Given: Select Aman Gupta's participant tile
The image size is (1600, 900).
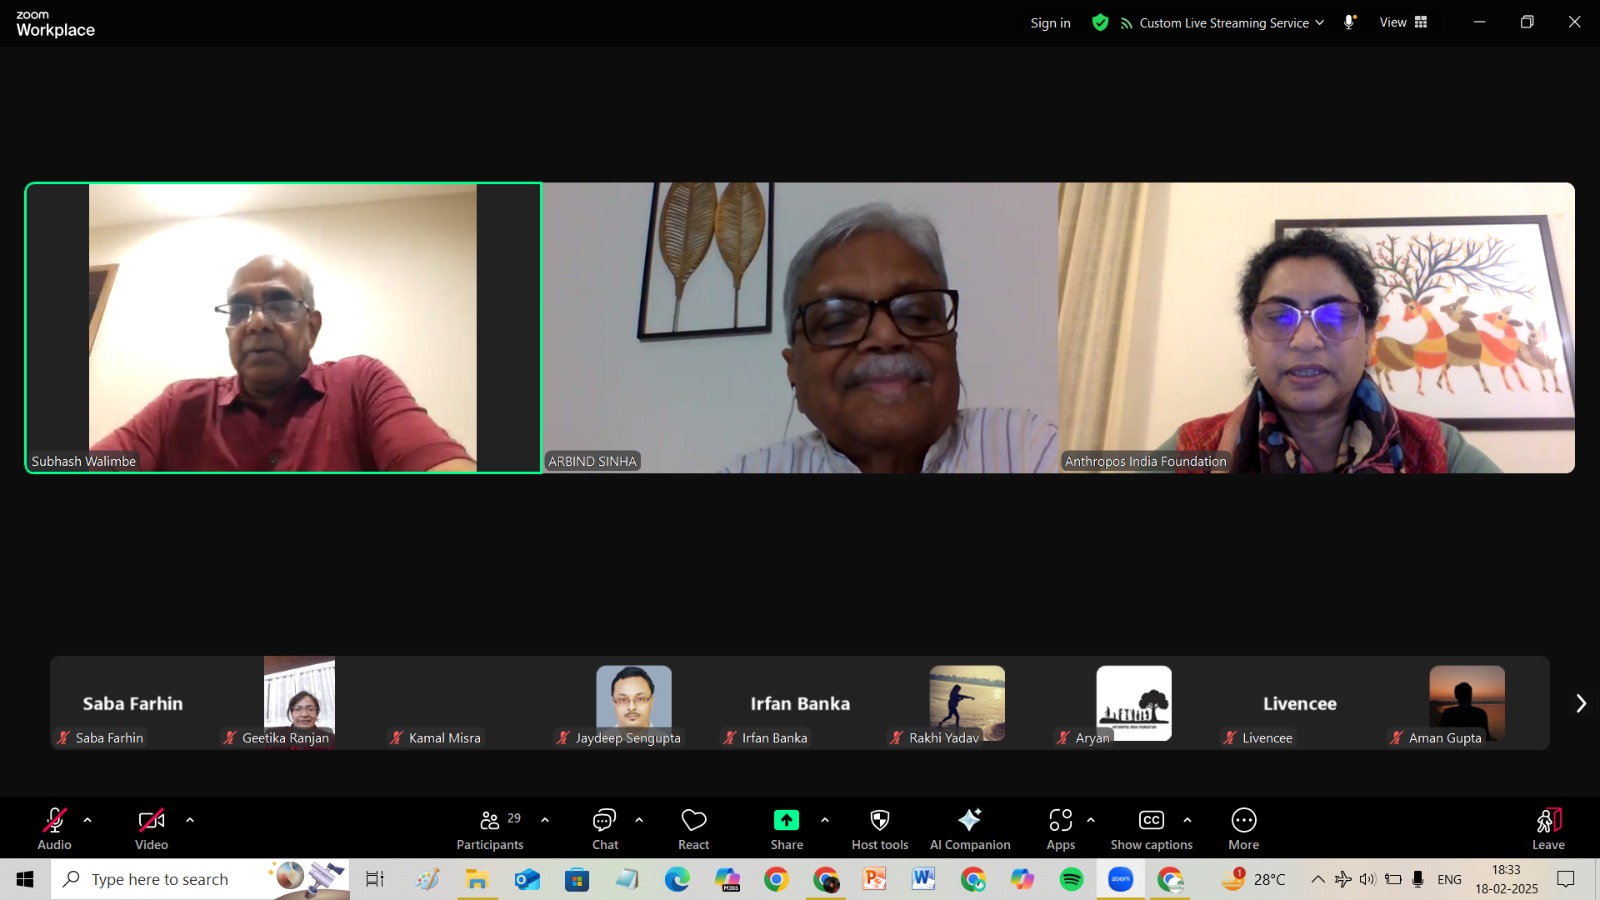Looking at the screenshot, I should tap(1467, 703).
